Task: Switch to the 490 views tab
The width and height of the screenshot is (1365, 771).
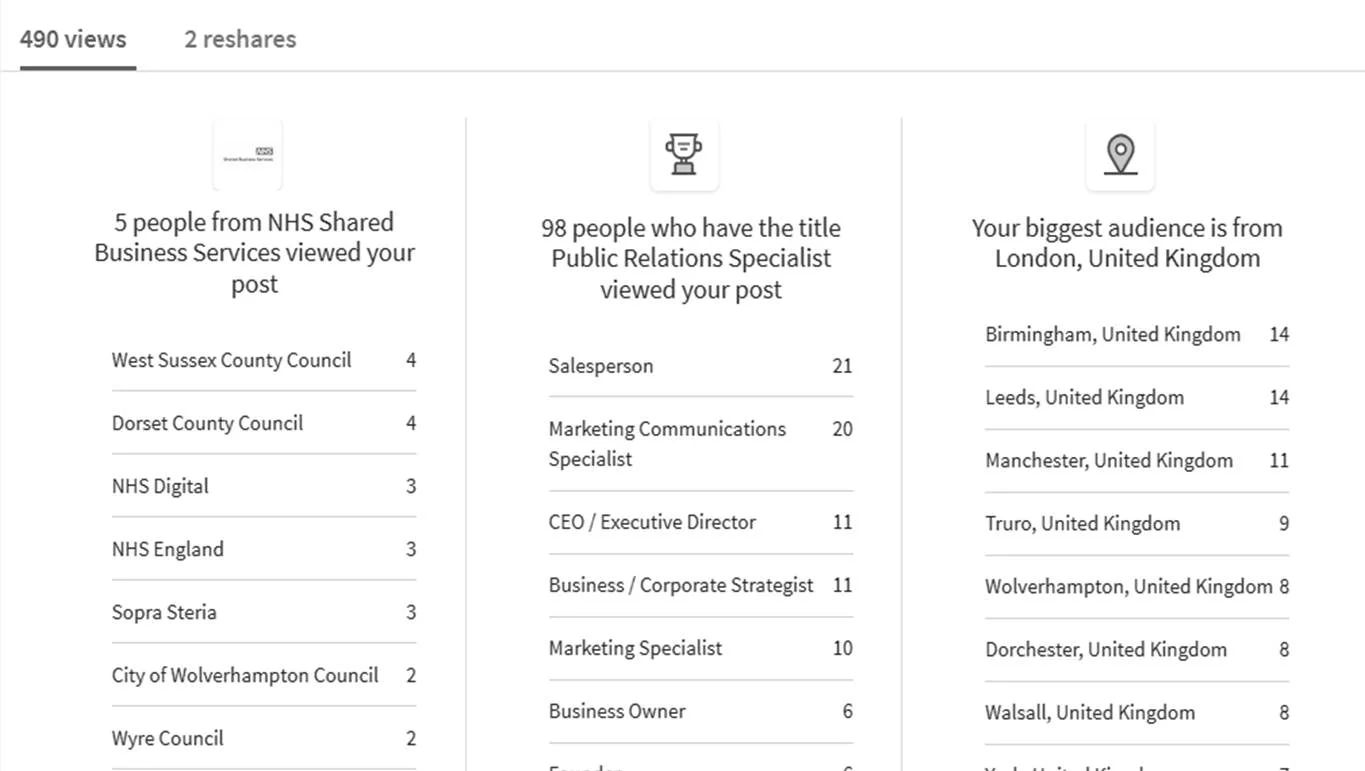Action: click(73, 39)
